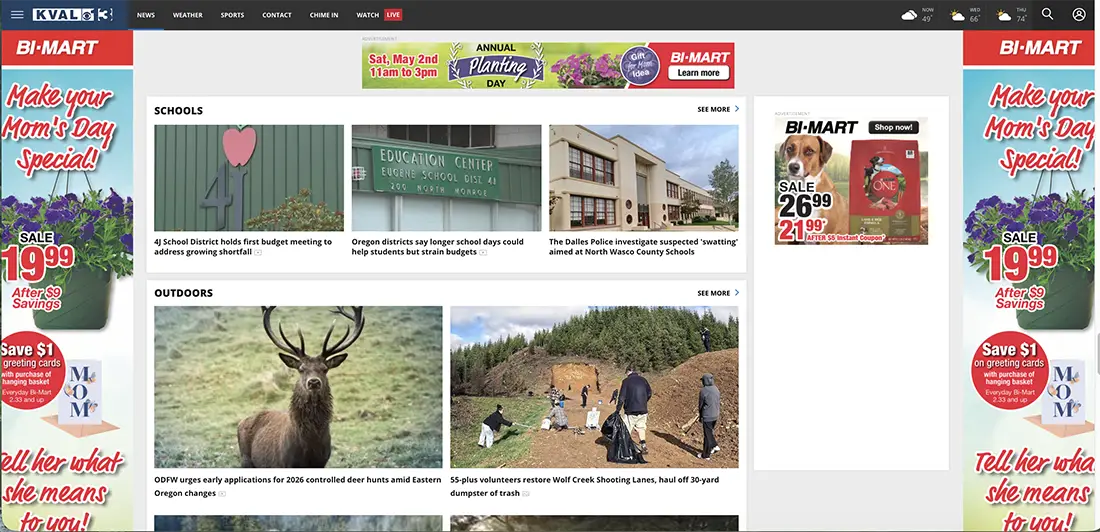
Task: Click the video icon after ODFW deer hunts headline
Action: (x=222, y=494)
